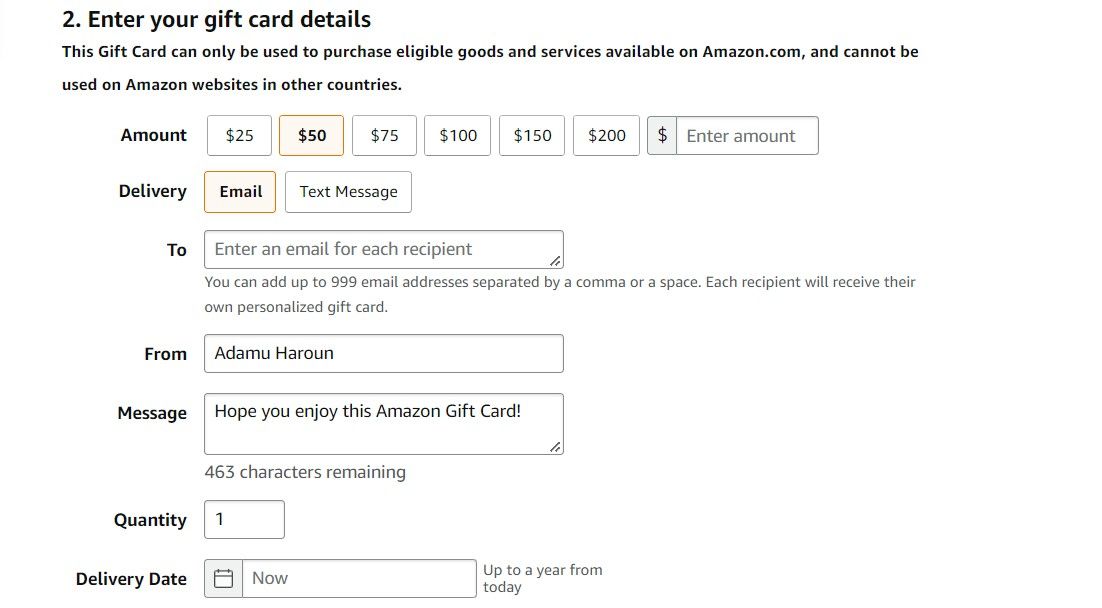Open the Delivery Date picker field
1102x608 pixels.
360,578
